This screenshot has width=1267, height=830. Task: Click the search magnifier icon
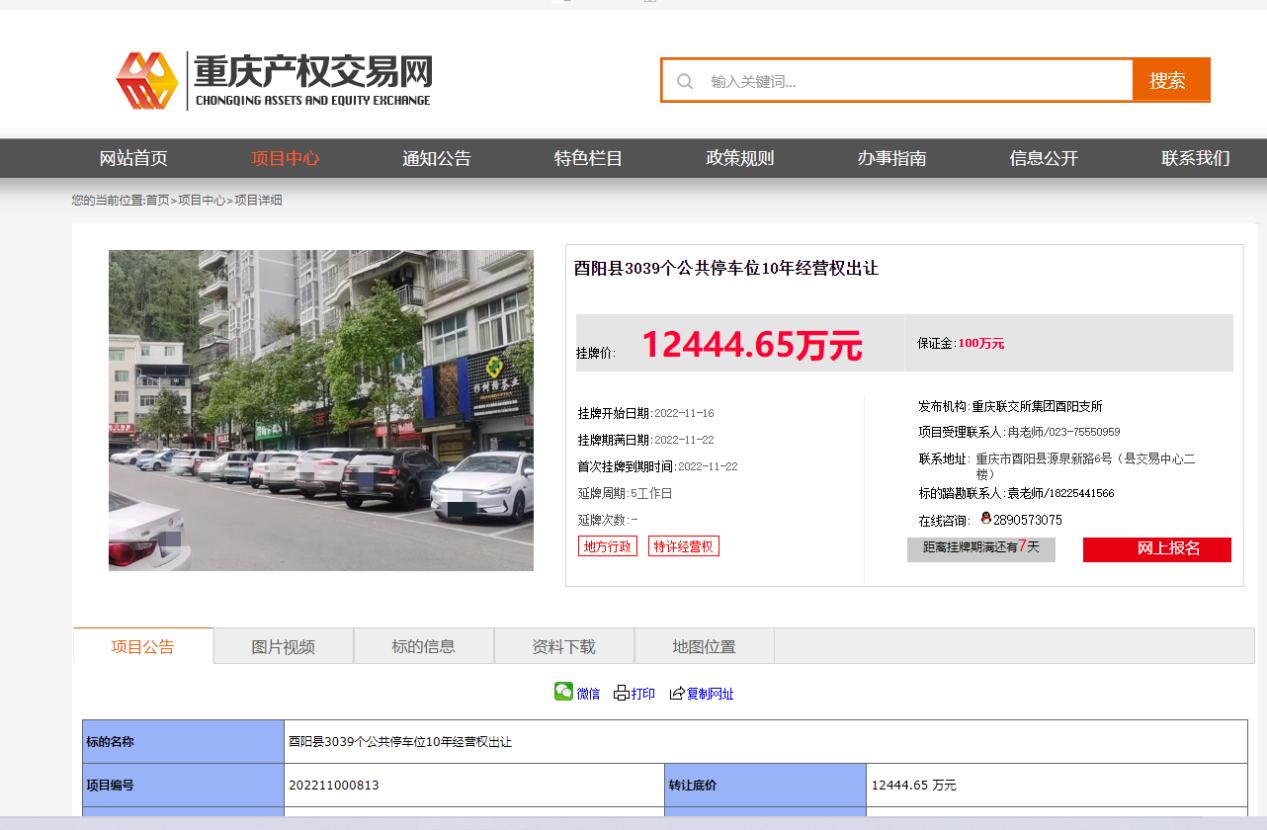click(x=685, y=81)
